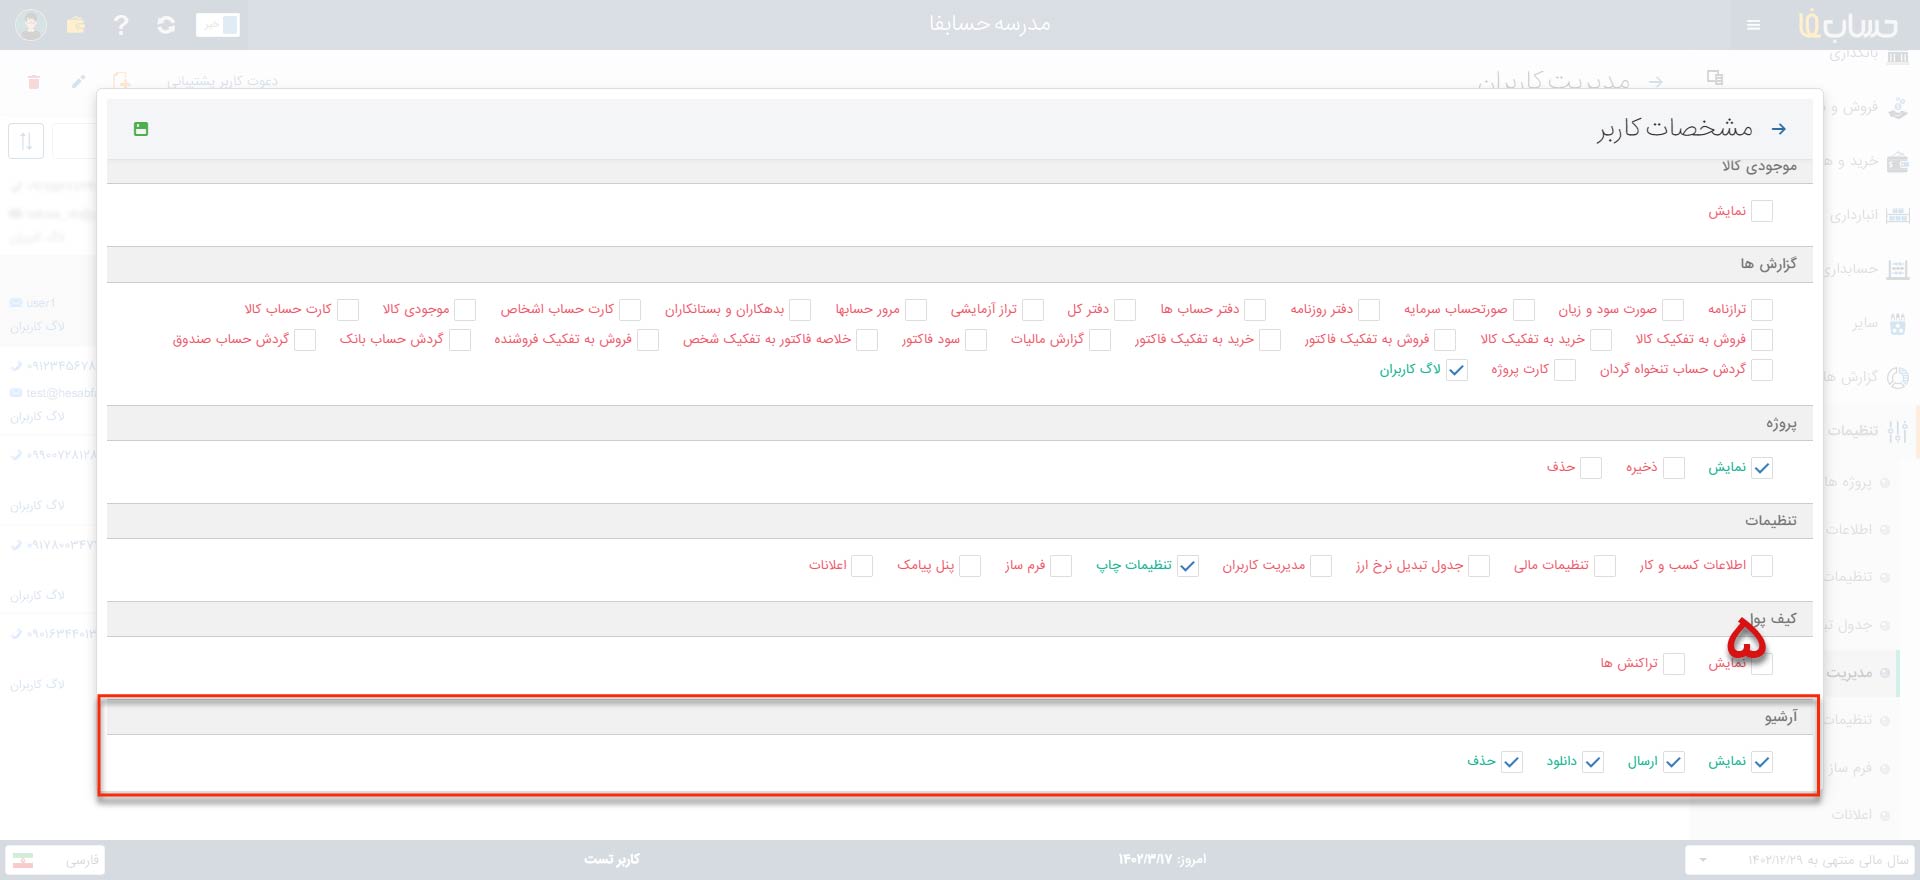The height and width of the screenshot is (880, 1920).
Task: Click the help question mark icon
Action: pos(121,25)
